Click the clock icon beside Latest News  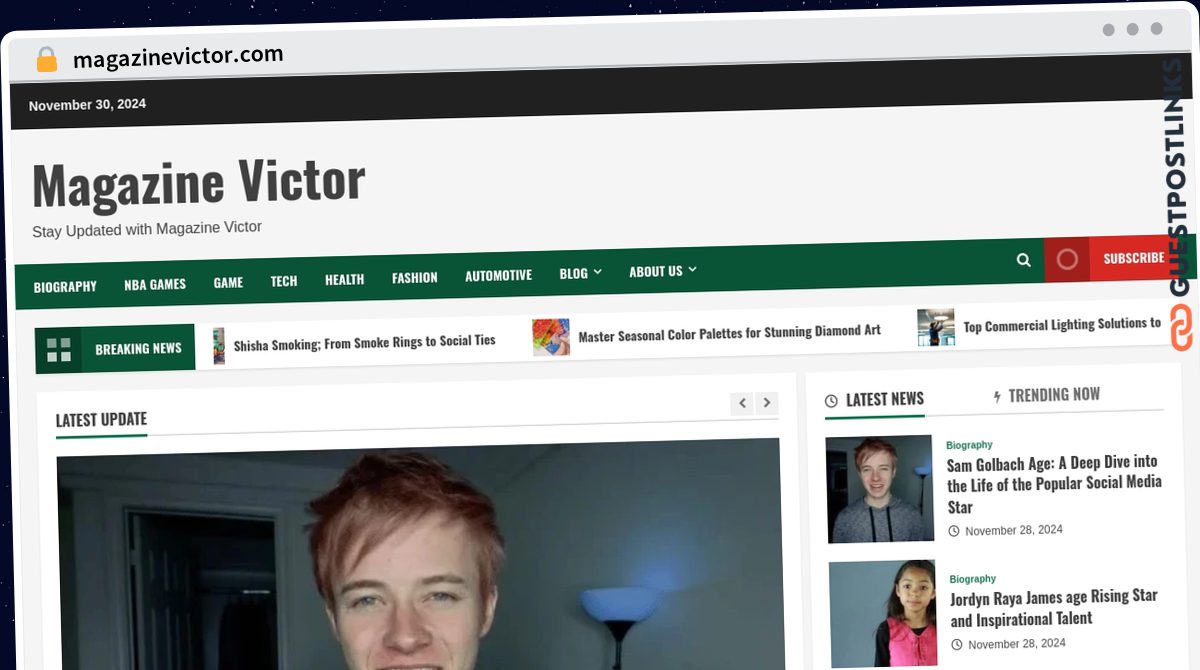coord(831,401)
